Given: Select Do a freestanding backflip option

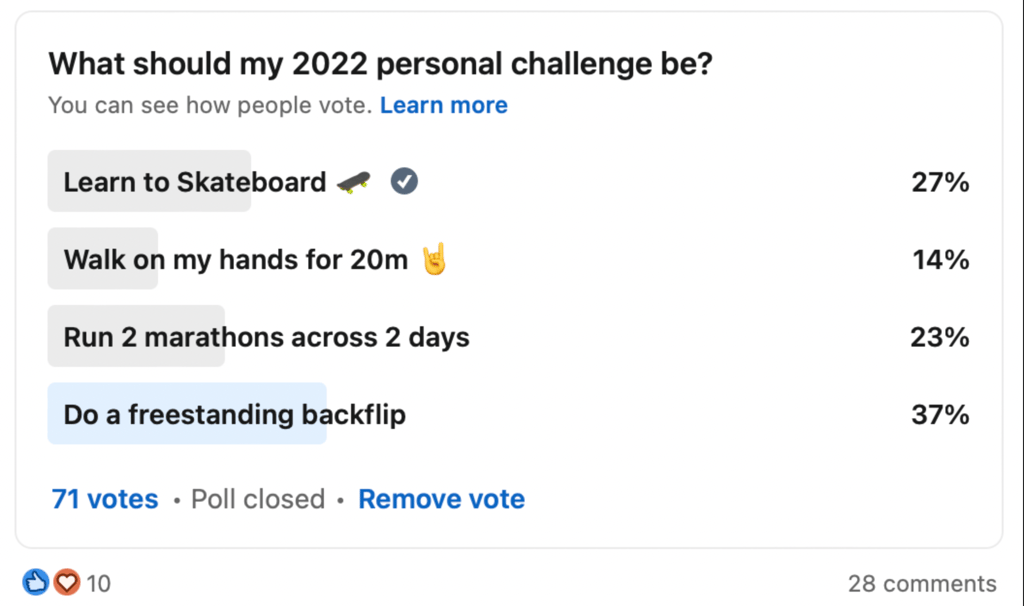Looking at the screenshot, I should (509, 414).
